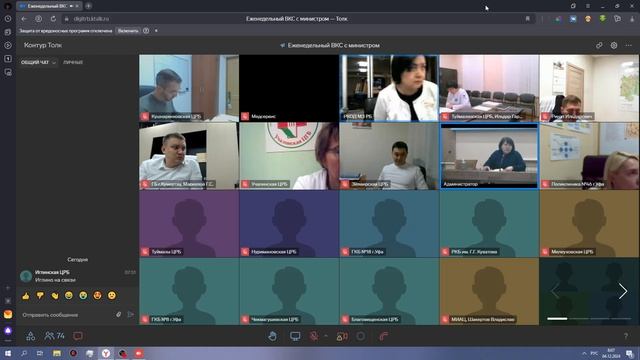
Task: Click the browser back arrow
Action: pyautogui.click(x=24, y=19)
